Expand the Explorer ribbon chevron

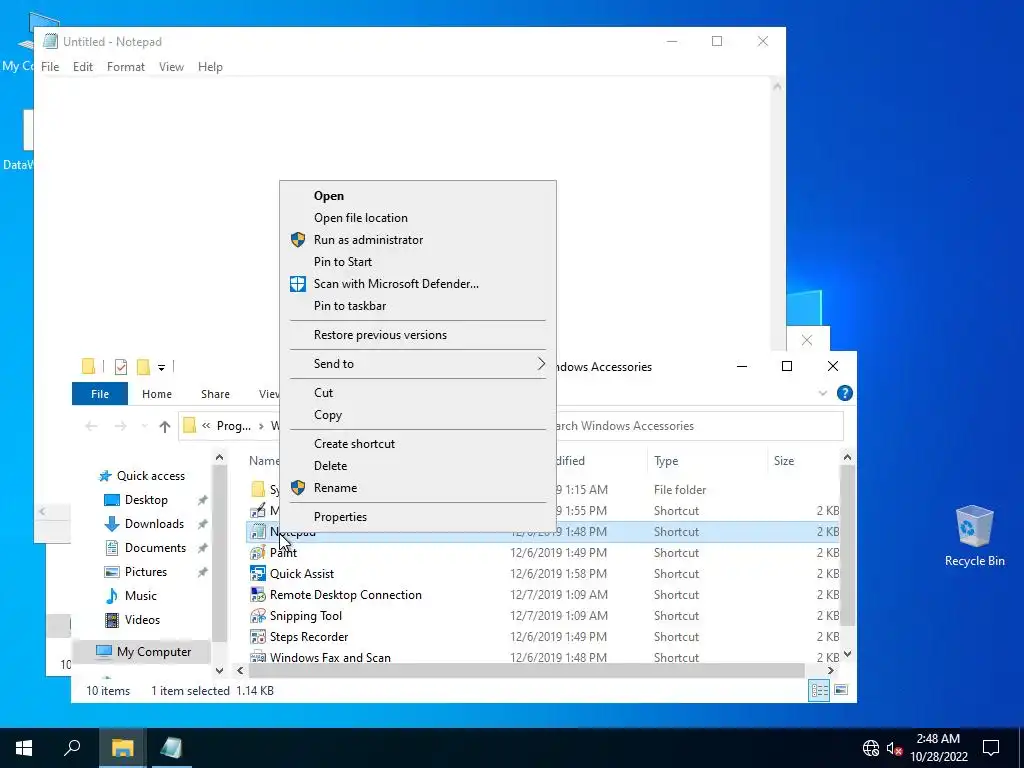point(823,393)
